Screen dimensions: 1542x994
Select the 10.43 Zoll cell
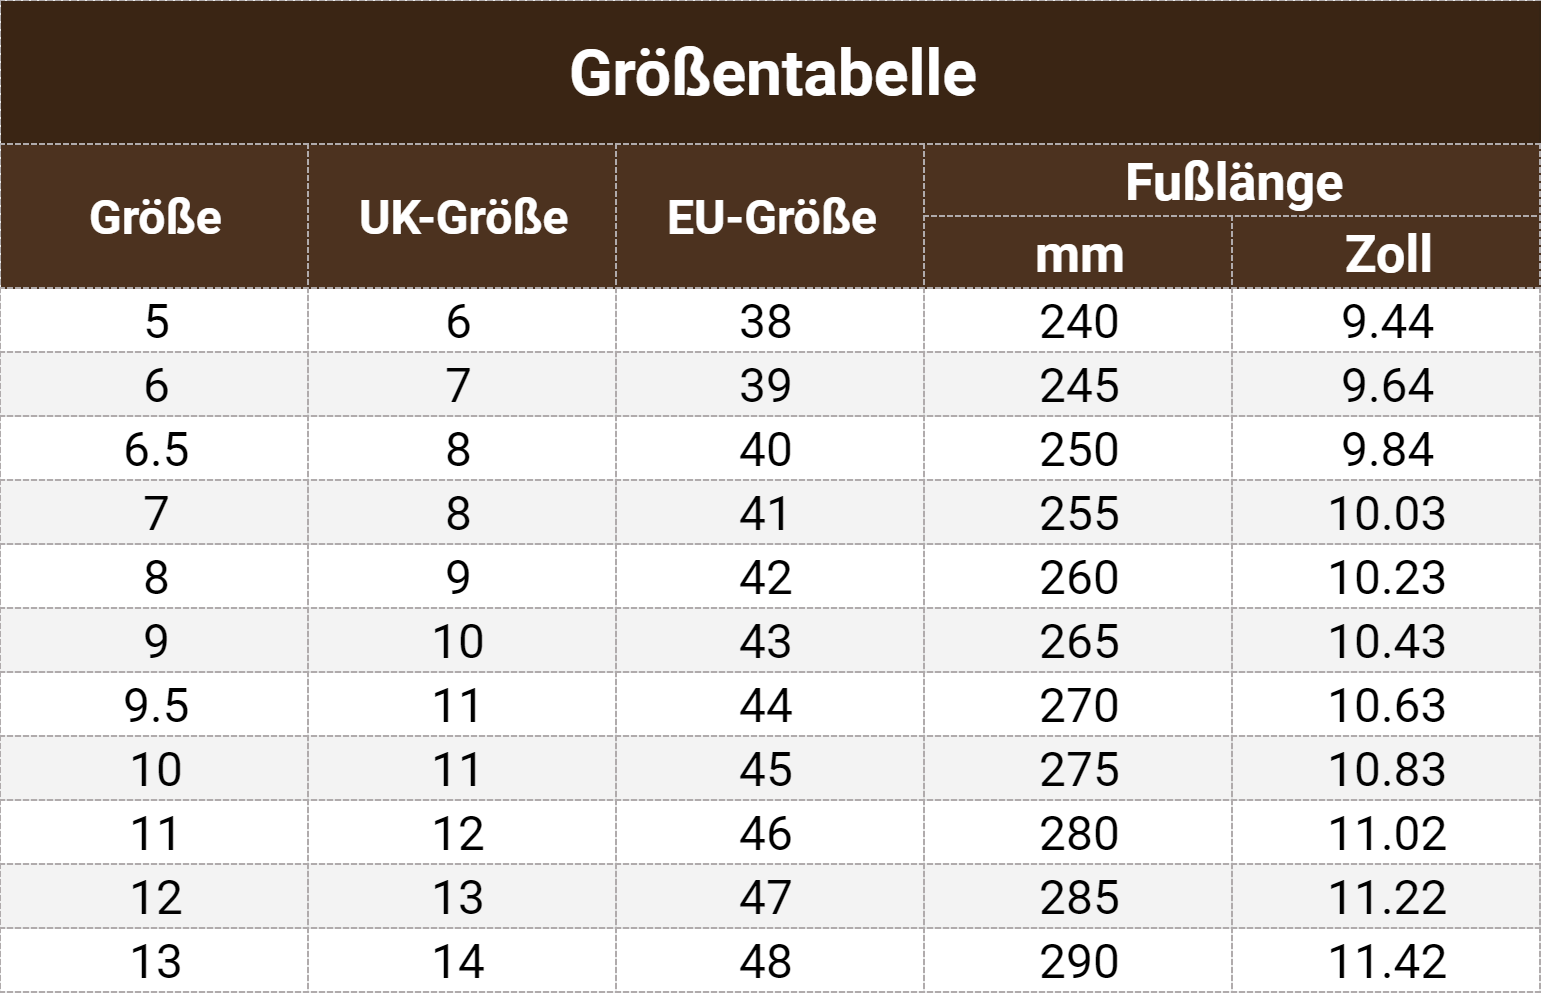[1387, 642]
